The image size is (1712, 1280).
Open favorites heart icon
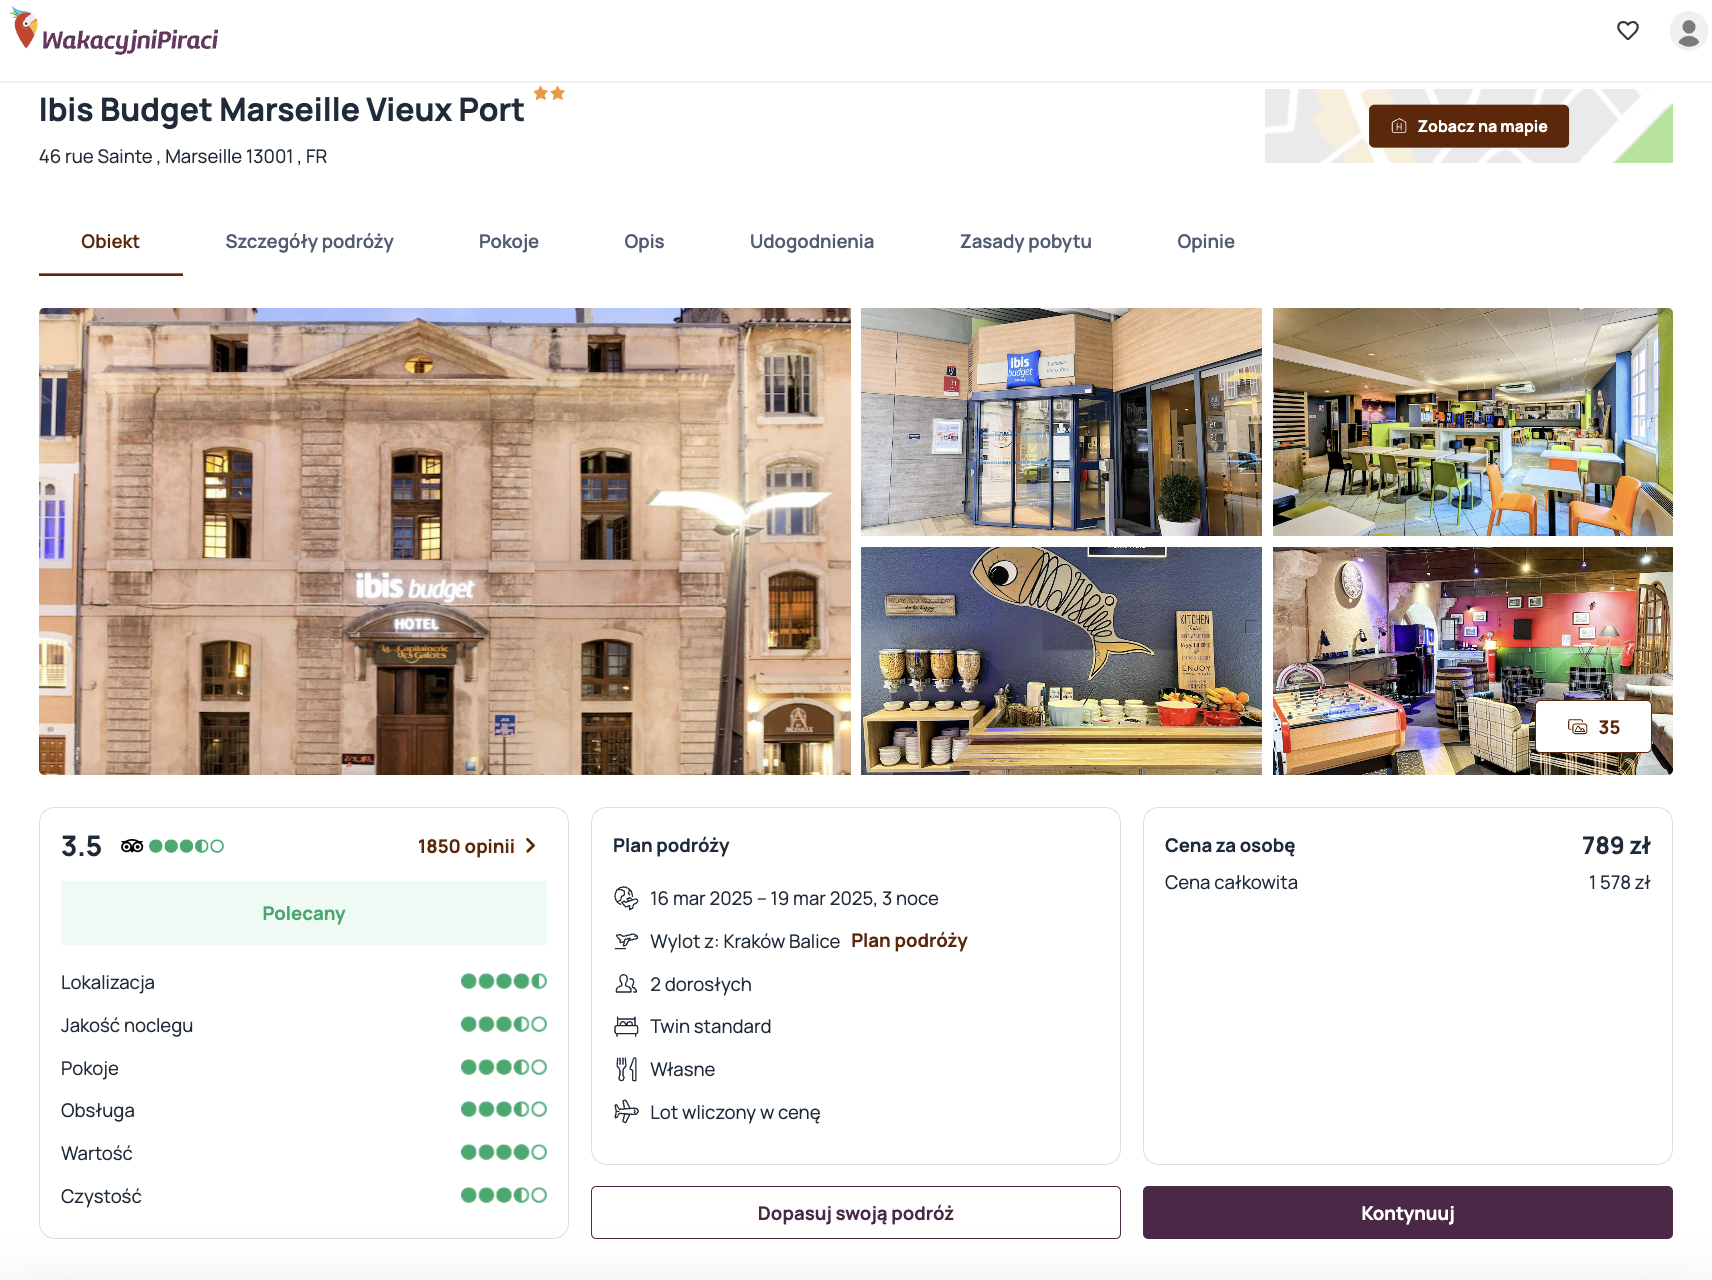click(1628, 31)
